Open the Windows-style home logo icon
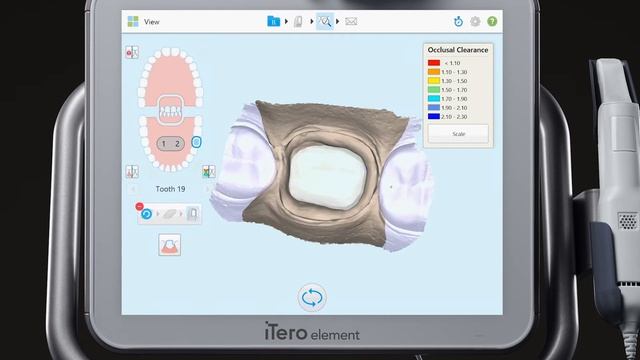Viewport: 640px width, 360px height. (x=133, y=22)
